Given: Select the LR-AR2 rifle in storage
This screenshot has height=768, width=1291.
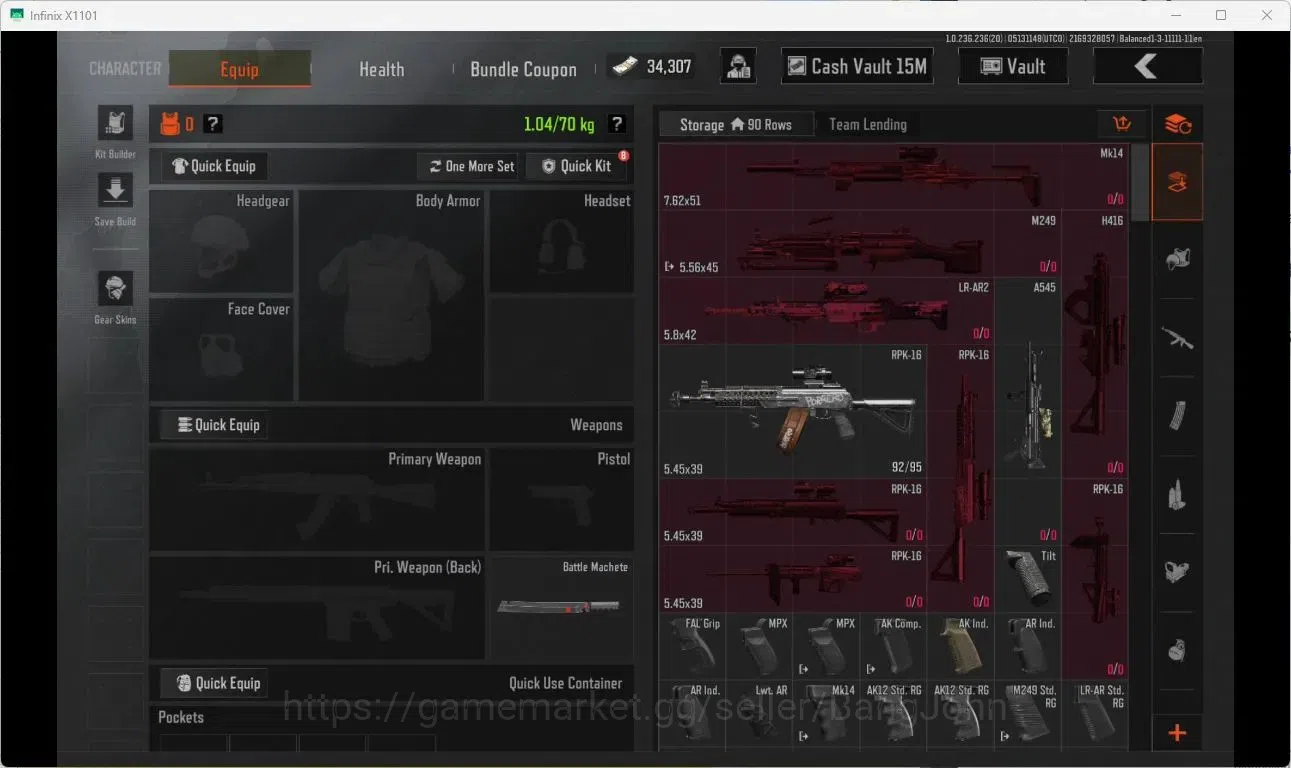Looking at the screenshot, I should click(x=827, y=311).
